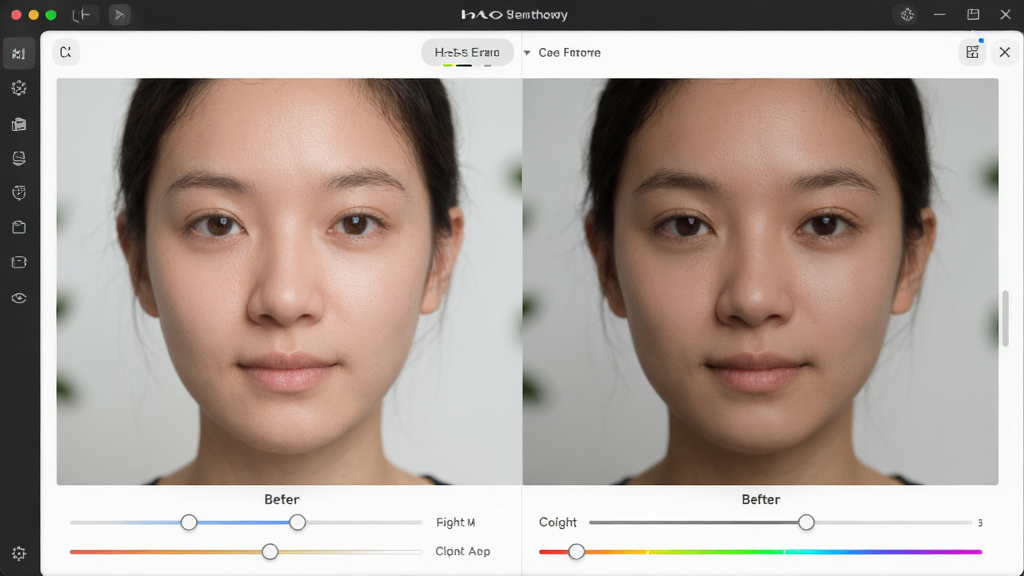The width and height of the screenshot is (1024, 576).
Task: Click the left handle of Fight M slider
Action: pos(189,522)
